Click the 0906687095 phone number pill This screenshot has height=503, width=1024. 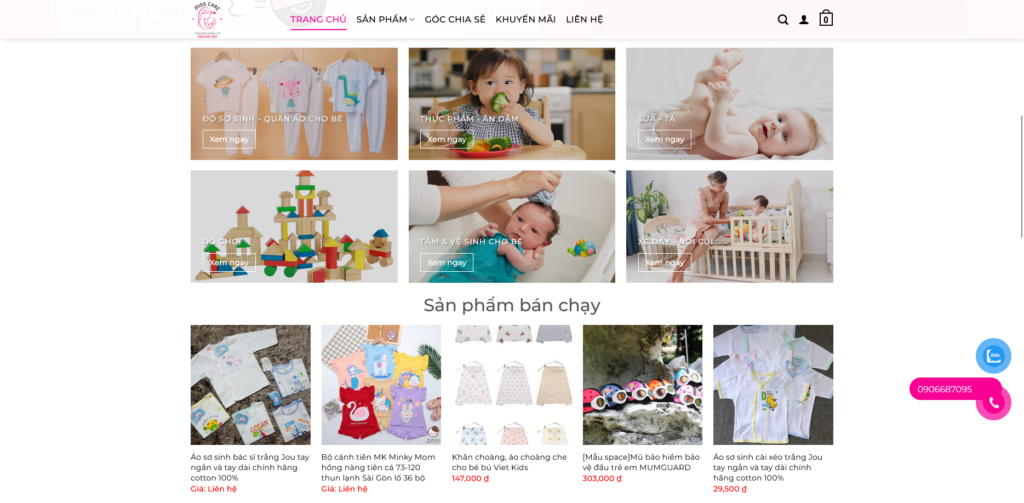[945, 389]
